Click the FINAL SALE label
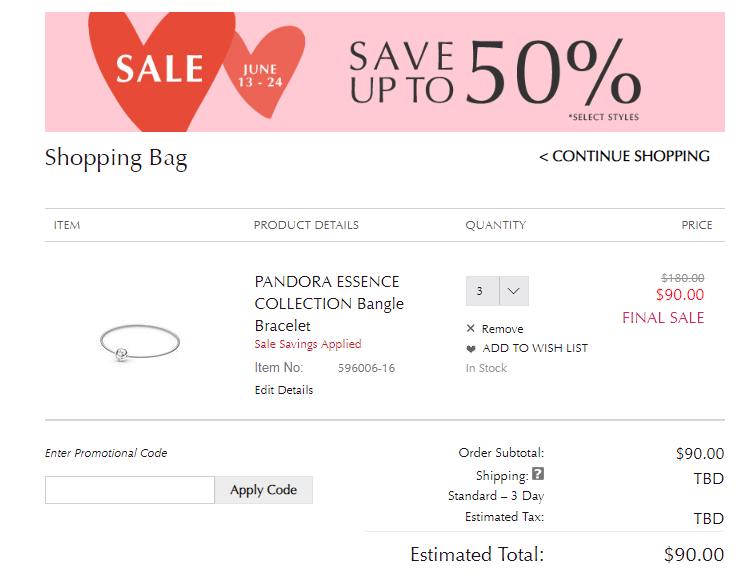Image resolution: width=747 pixels, height=581 pixels. pos(663,318)
